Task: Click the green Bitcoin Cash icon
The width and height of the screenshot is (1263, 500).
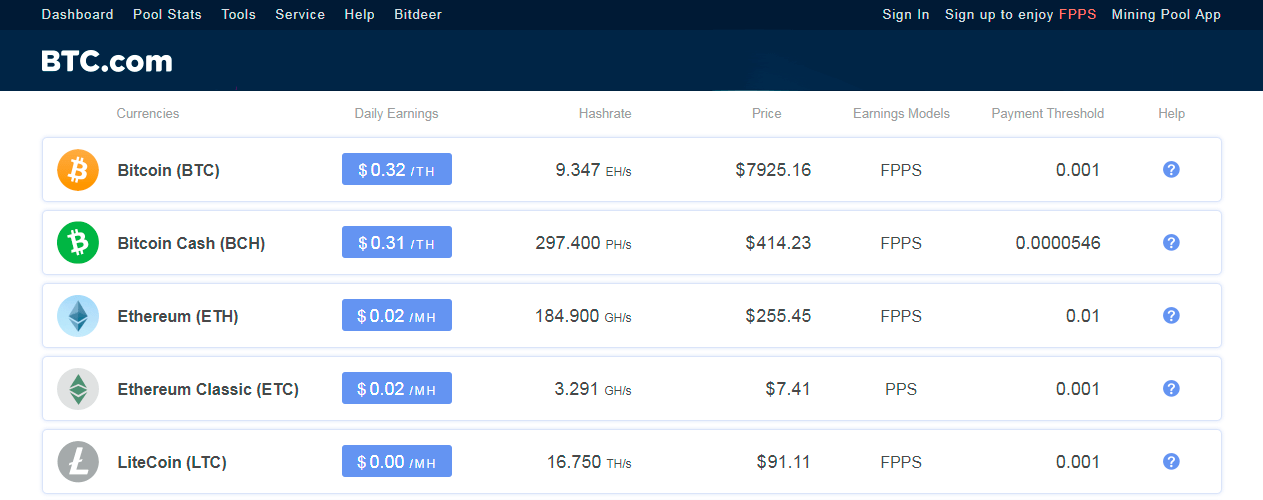Action: tap(78, 243)
